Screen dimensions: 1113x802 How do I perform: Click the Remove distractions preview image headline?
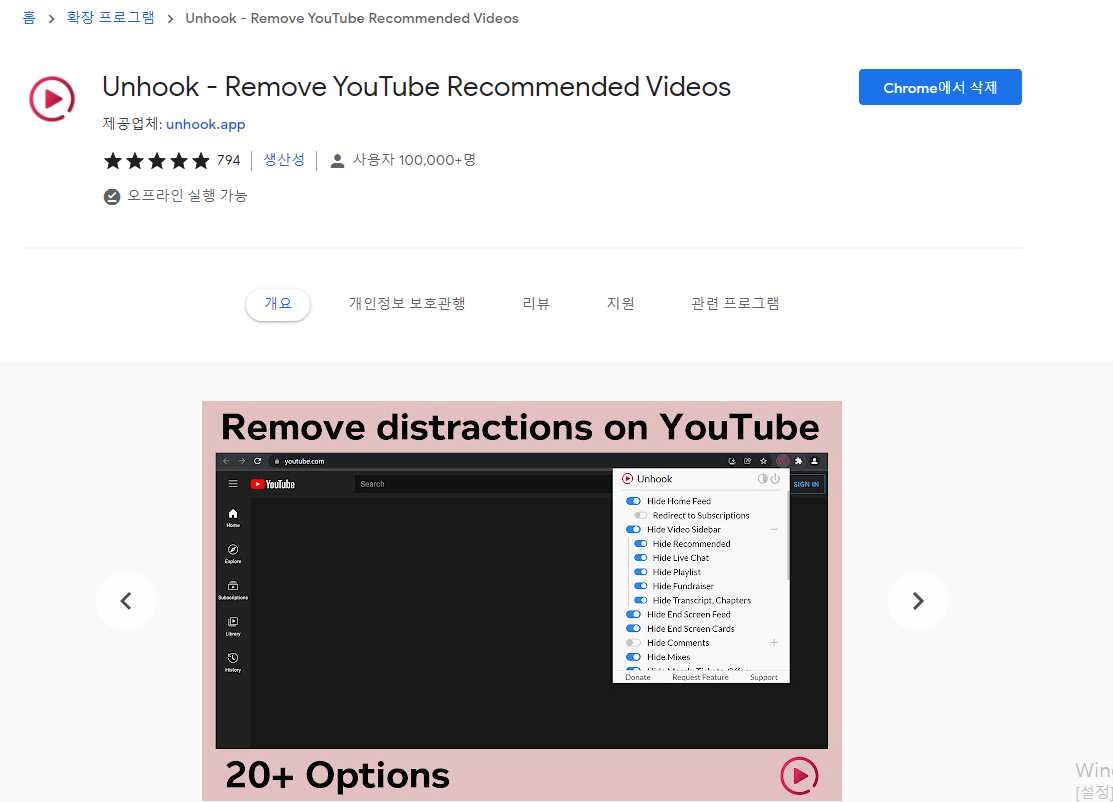click(x=520, y=427)
